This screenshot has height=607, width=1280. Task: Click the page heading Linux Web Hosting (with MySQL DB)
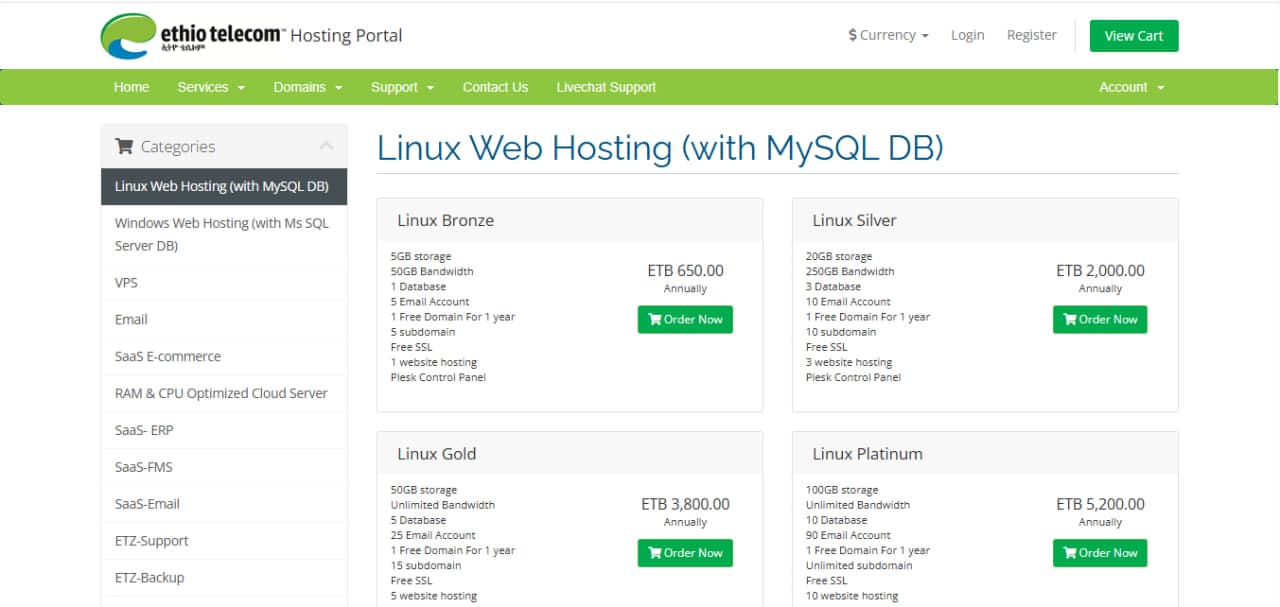coord(660,148)
